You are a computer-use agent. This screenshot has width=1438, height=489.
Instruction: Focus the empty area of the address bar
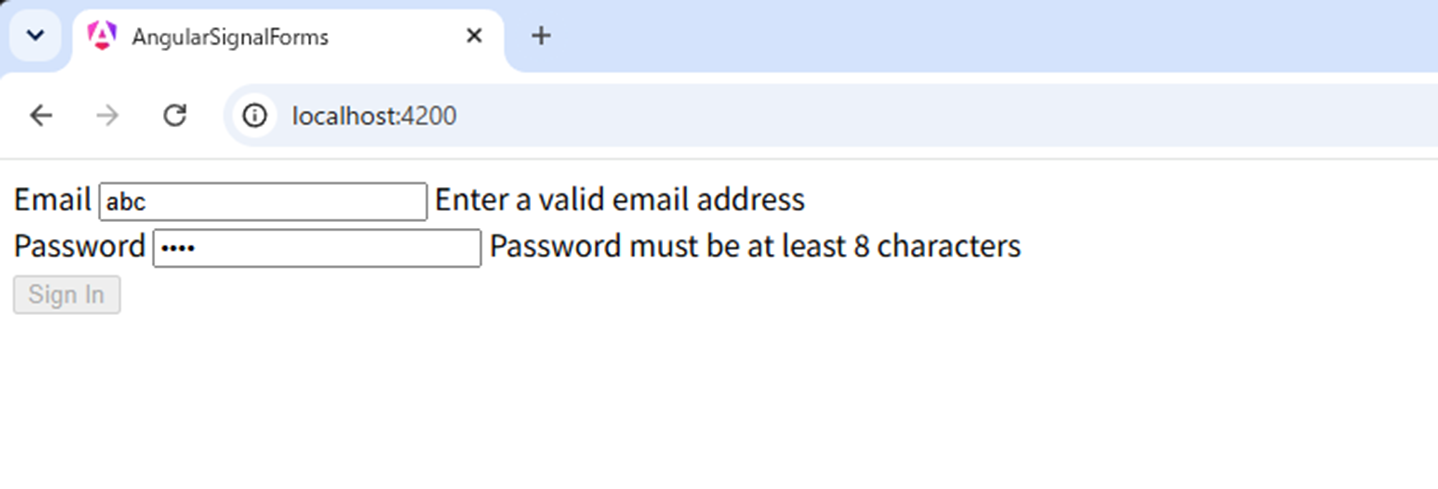pos(940,116)
